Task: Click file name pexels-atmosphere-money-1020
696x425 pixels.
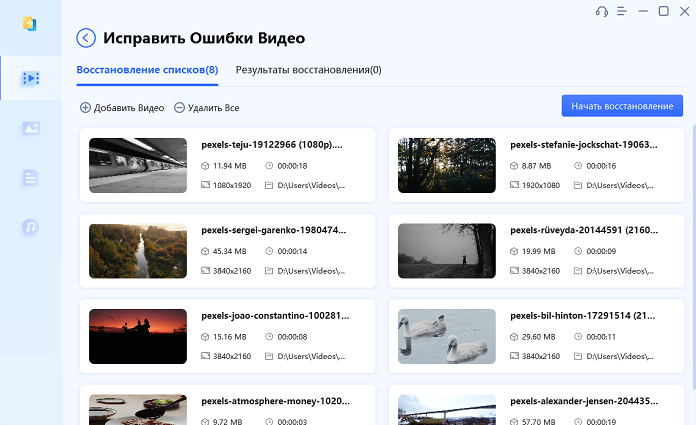Action: (x=275, y=401)
